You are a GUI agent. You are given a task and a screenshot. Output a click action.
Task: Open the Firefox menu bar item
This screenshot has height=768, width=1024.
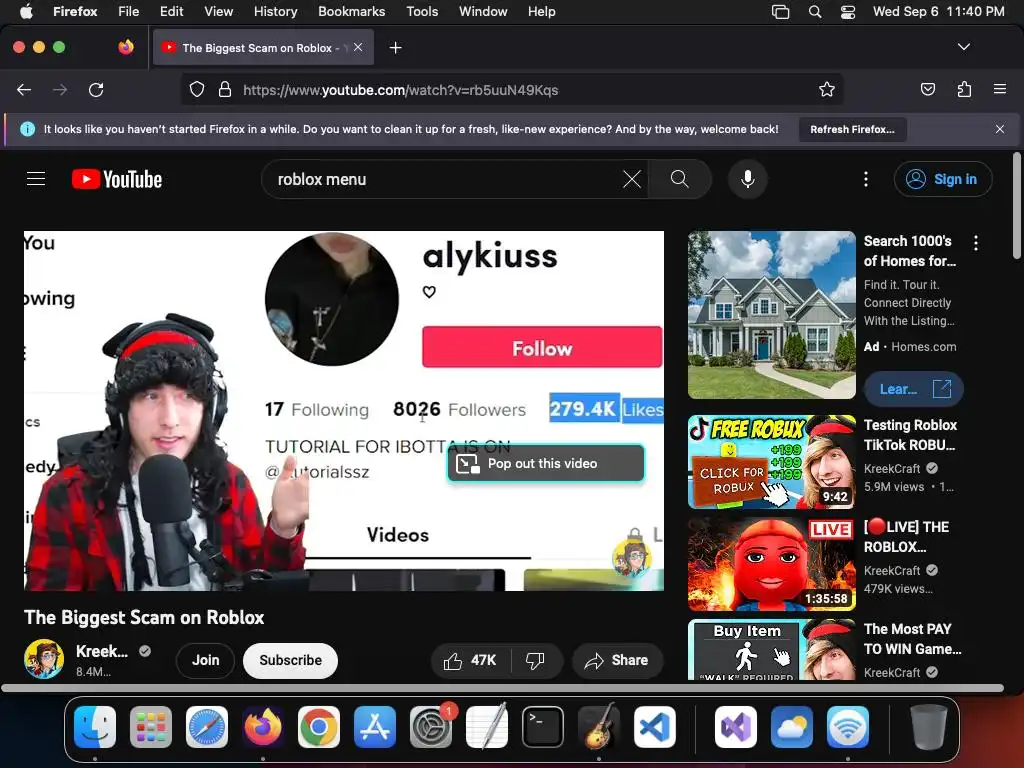coord(75,12)
